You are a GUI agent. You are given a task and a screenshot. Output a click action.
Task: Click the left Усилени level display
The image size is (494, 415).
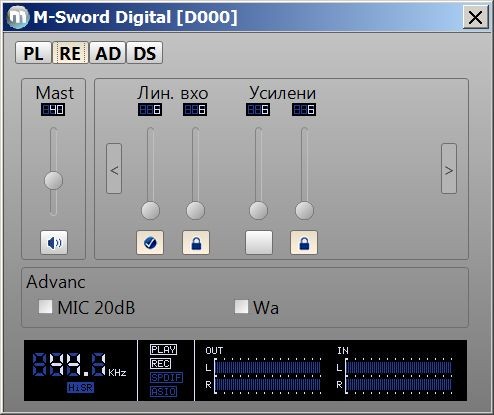tap(258, 110)
